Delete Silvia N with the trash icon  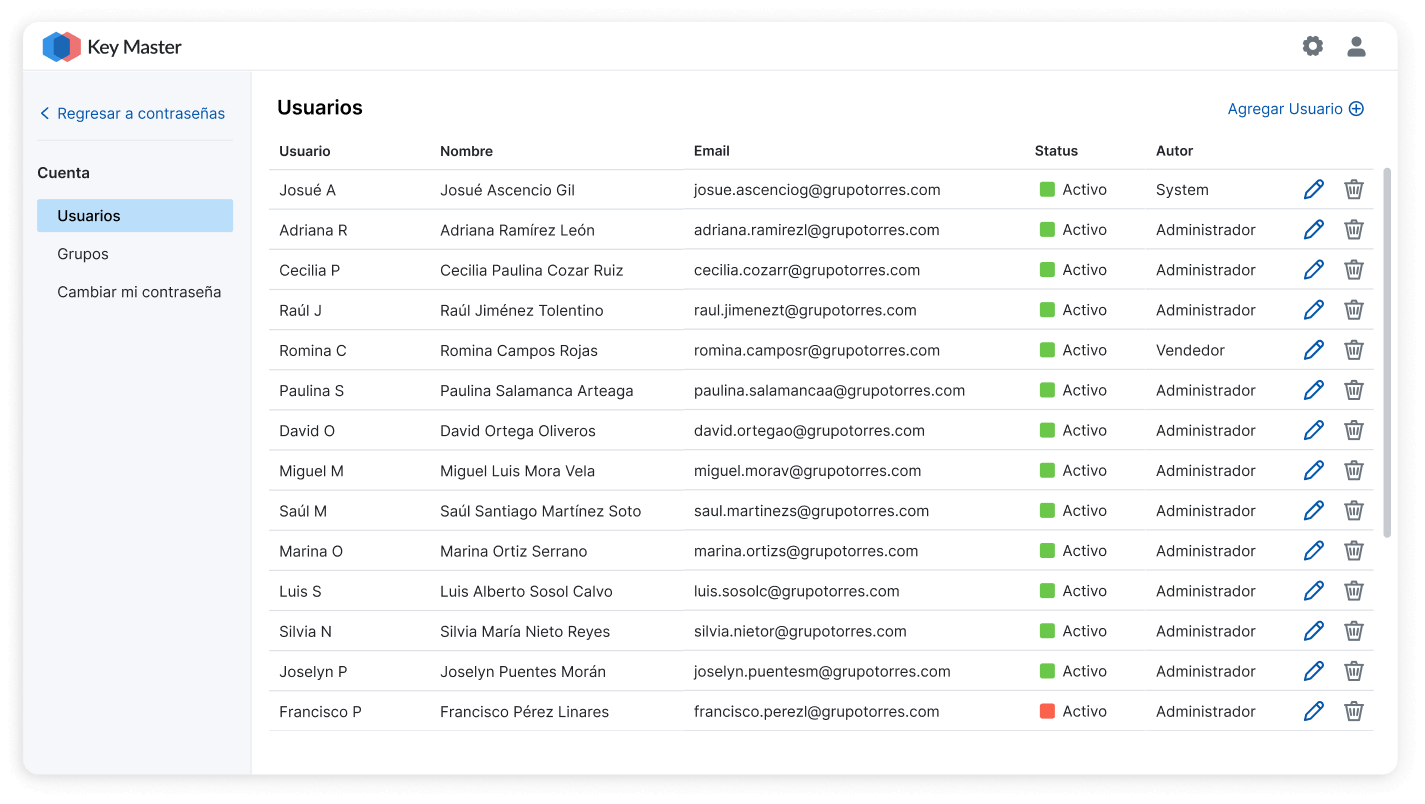tap(1354, 631)
